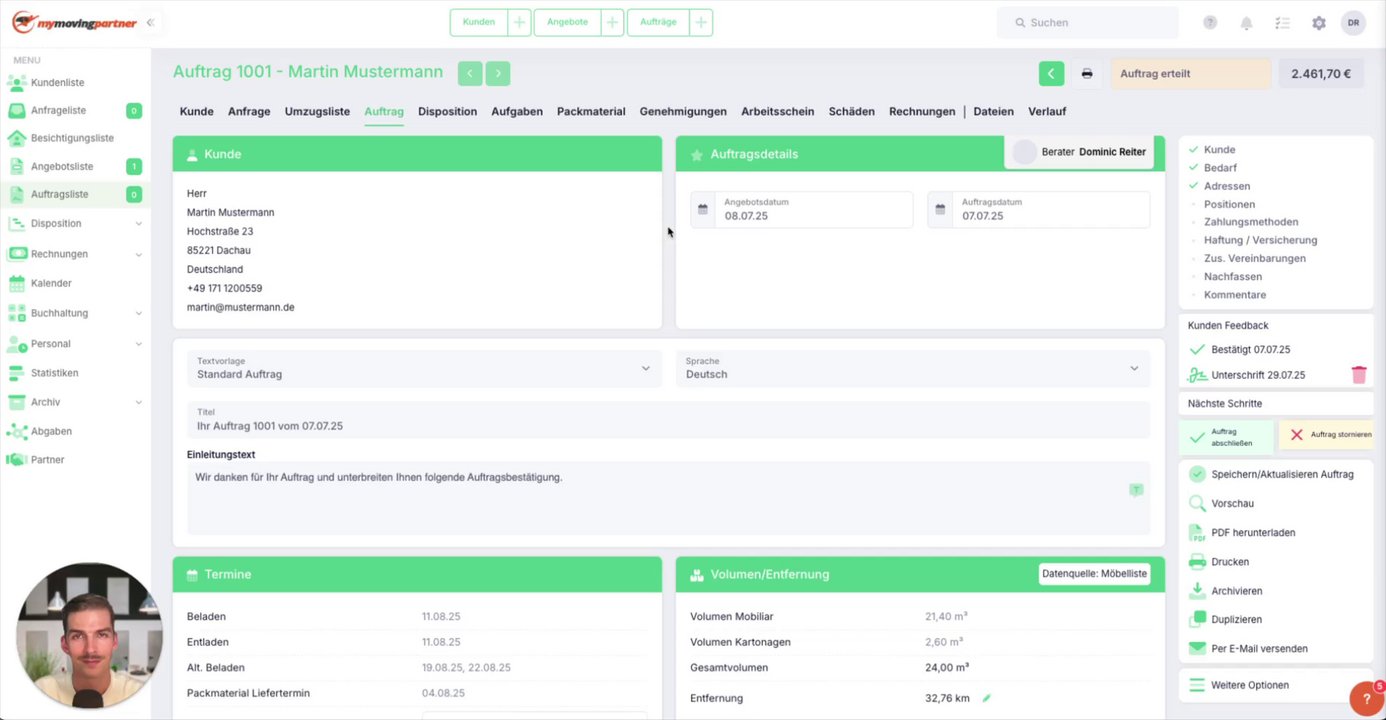Image resolution: width=1386 pixels, height=720 pixels.
Task: Expand Personal sidebar menu
Action: [75, 343]
